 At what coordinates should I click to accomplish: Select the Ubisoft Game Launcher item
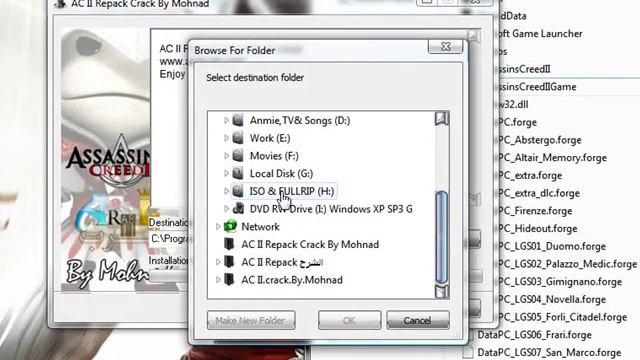click(540, 33)
